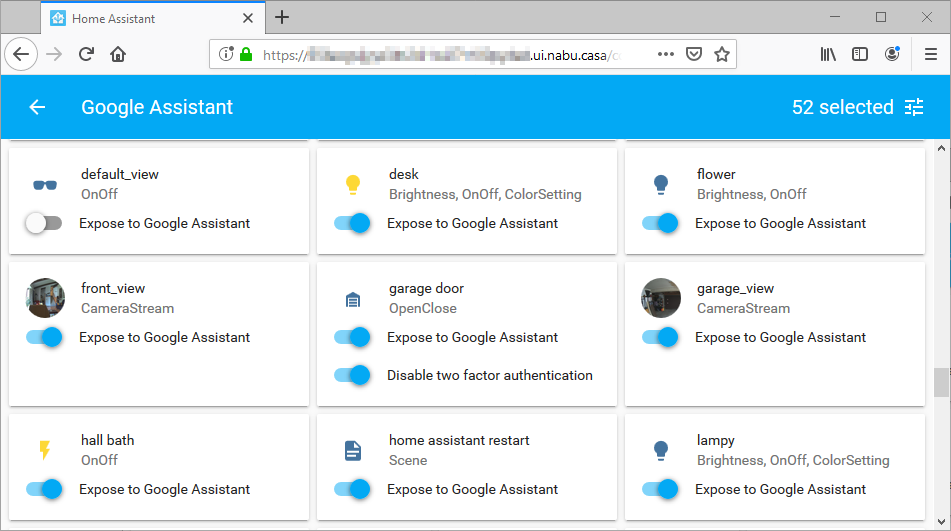Click the hall bath lightning bolt icon
The width and height of the screenshot is (951, 531).
point(44,451)
